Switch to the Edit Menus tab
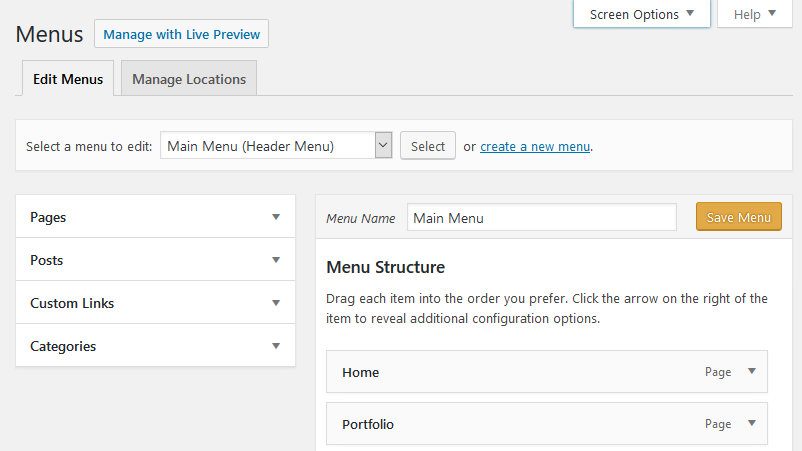 [68, 79]
